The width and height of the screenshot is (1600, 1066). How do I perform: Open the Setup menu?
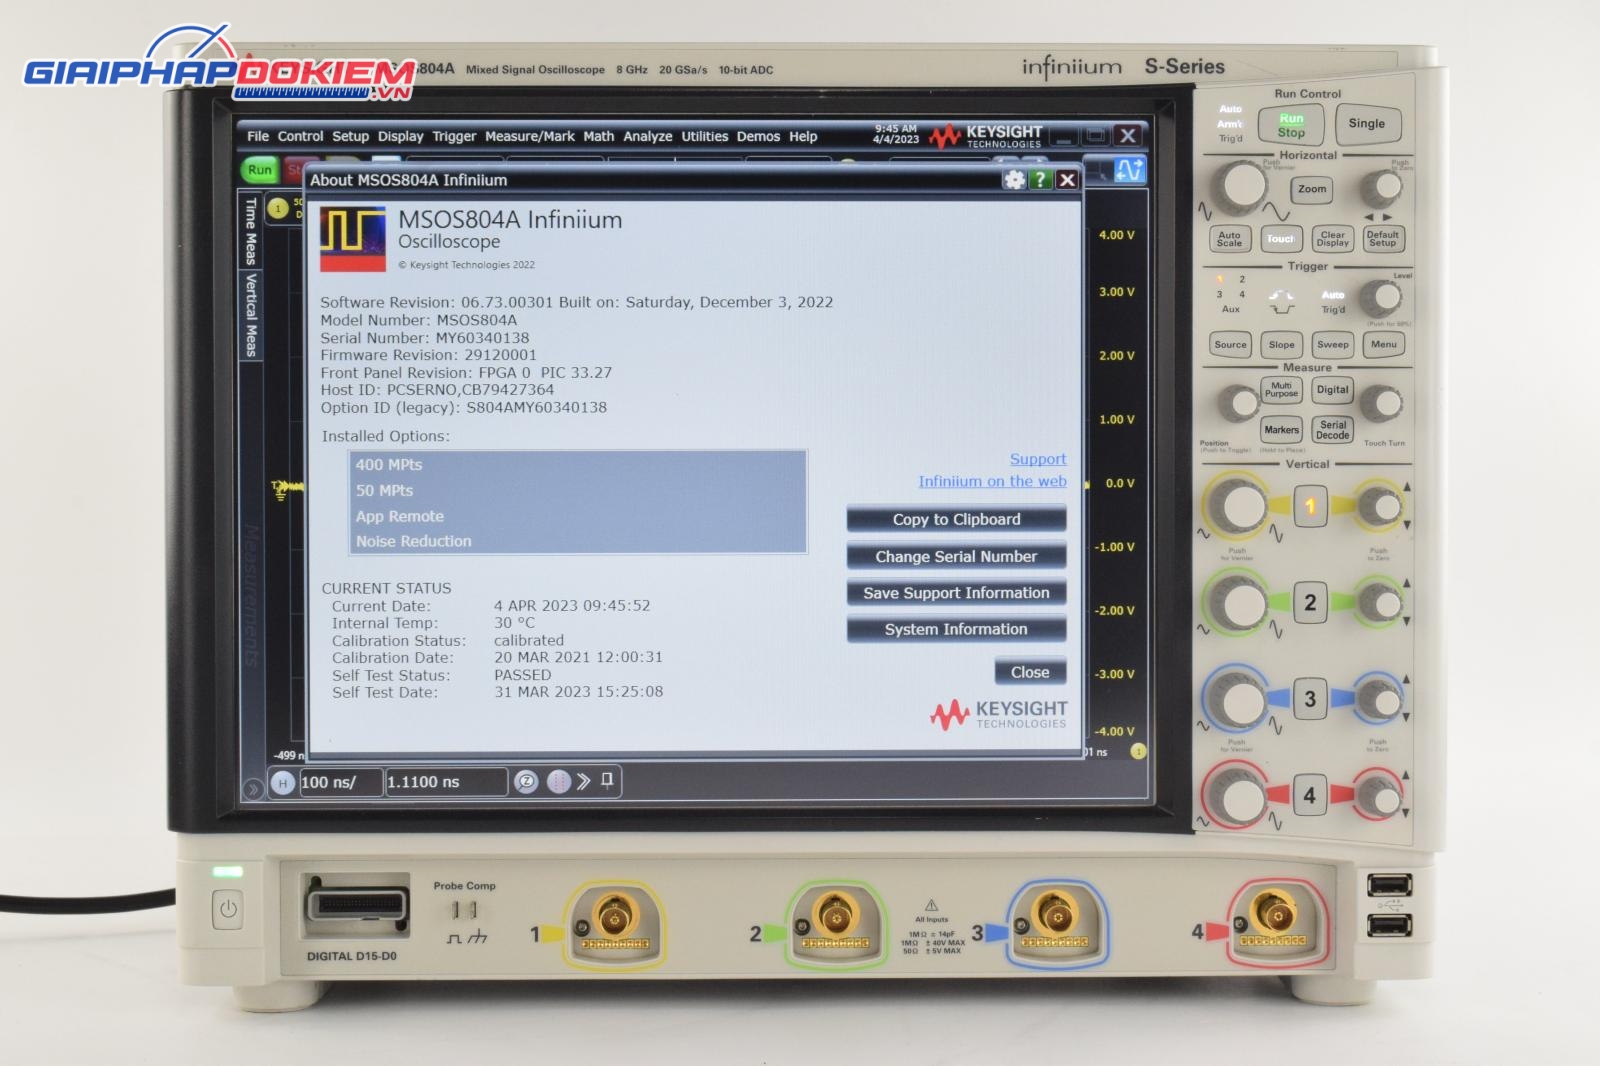coord(350,136)
